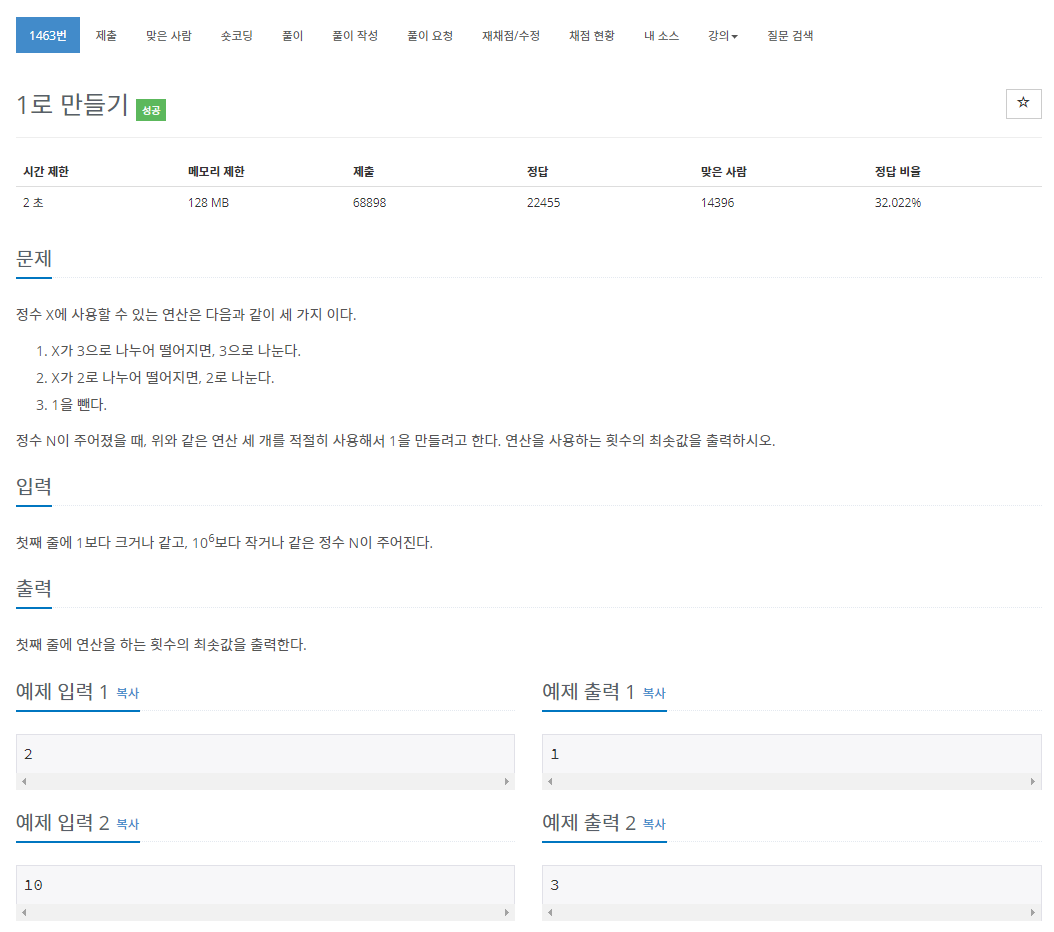
Task: Copy 예제 입력 2 via 복사 link
Action: (128, 824)
